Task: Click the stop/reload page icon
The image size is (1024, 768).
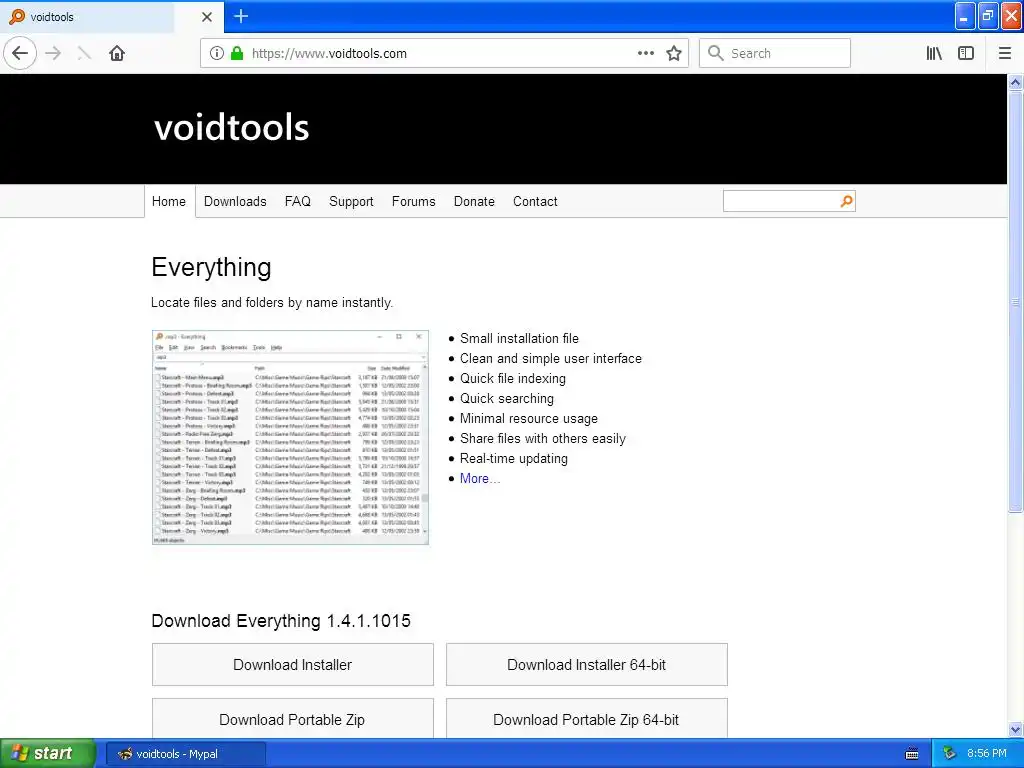Action: (84, 54)
